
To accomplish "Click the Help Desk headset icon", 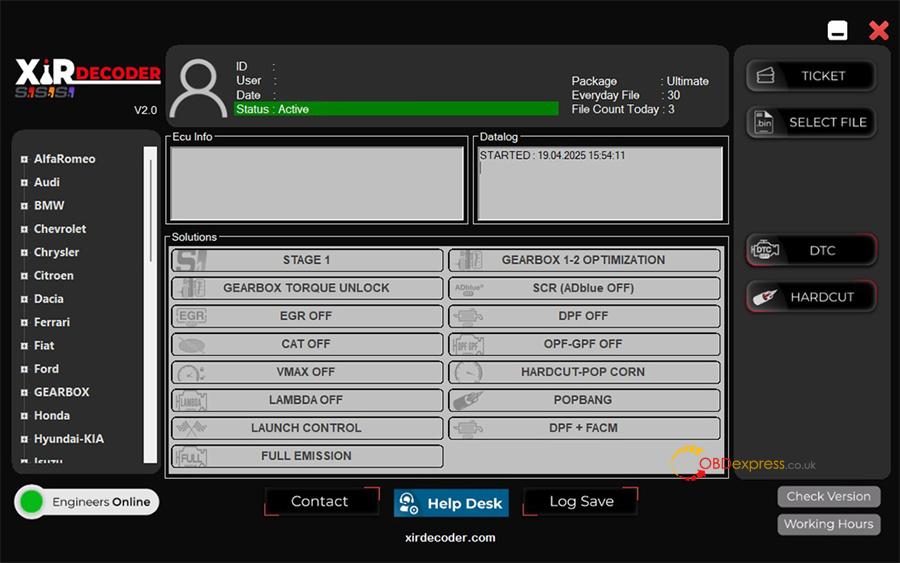I will click(x=409, y=503).
